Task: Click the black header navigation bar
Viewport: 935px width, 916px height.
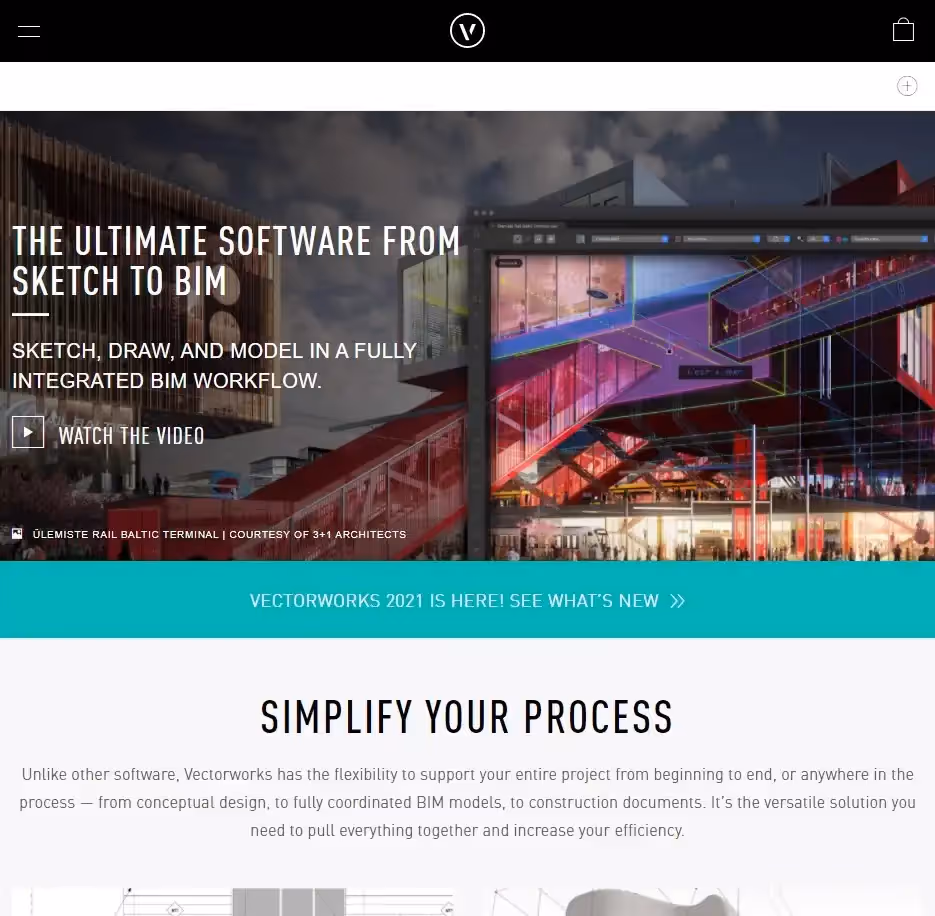Action: tap(467, 30)
